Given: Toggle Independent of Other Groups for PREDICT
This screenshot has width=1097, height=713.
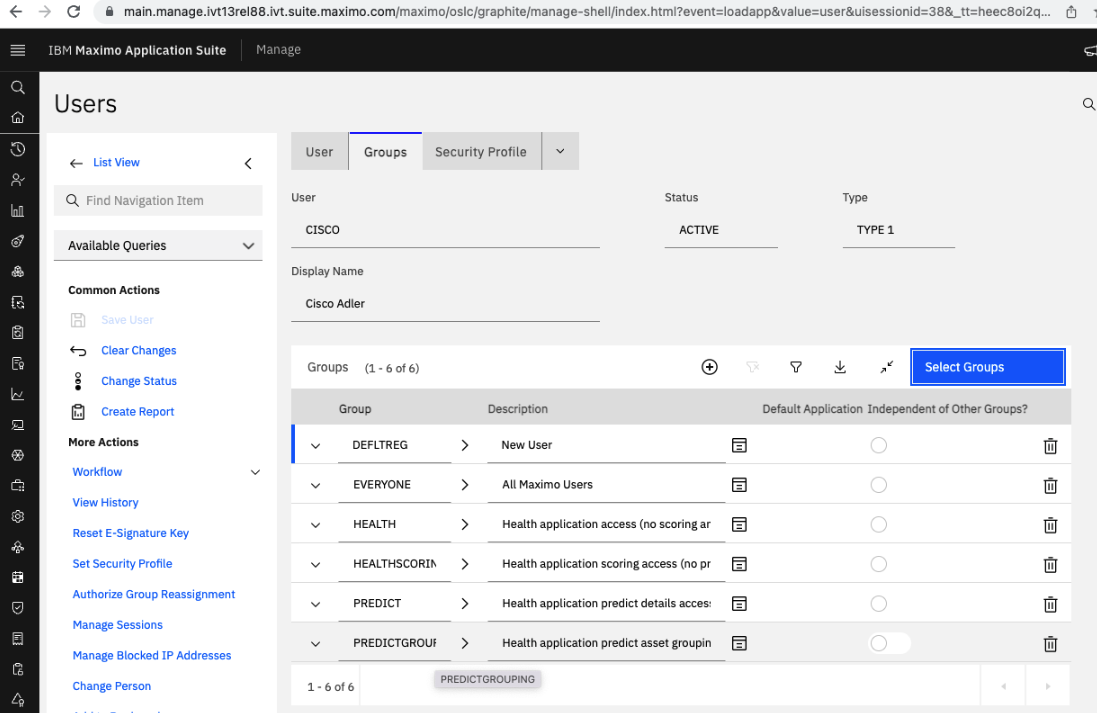Looking at the screenshot, I should 879,603.
